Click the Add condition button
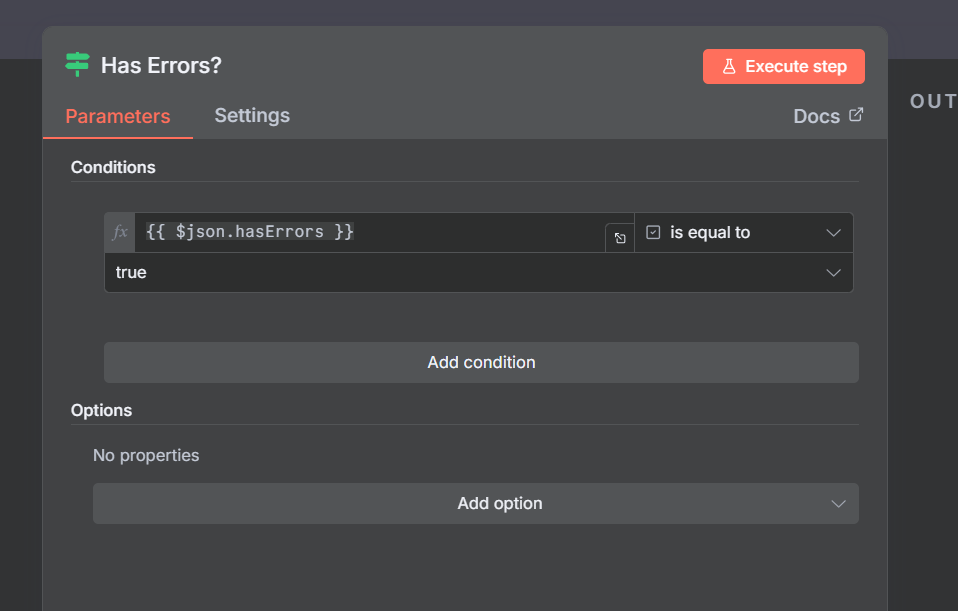Screen dimensions: 958x611 click(x=481, y=362)
